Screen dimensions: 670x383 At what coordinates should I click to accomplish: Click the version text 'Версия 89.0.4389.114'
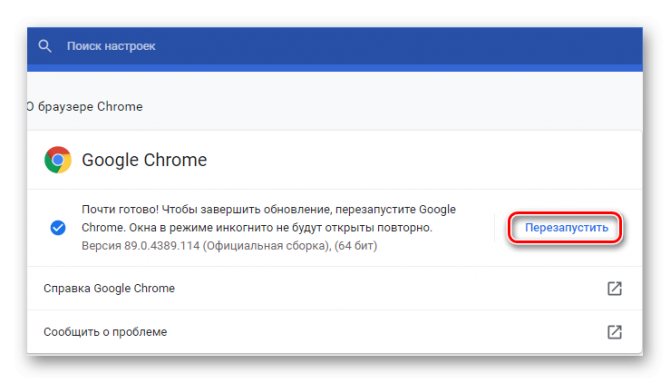141,246
